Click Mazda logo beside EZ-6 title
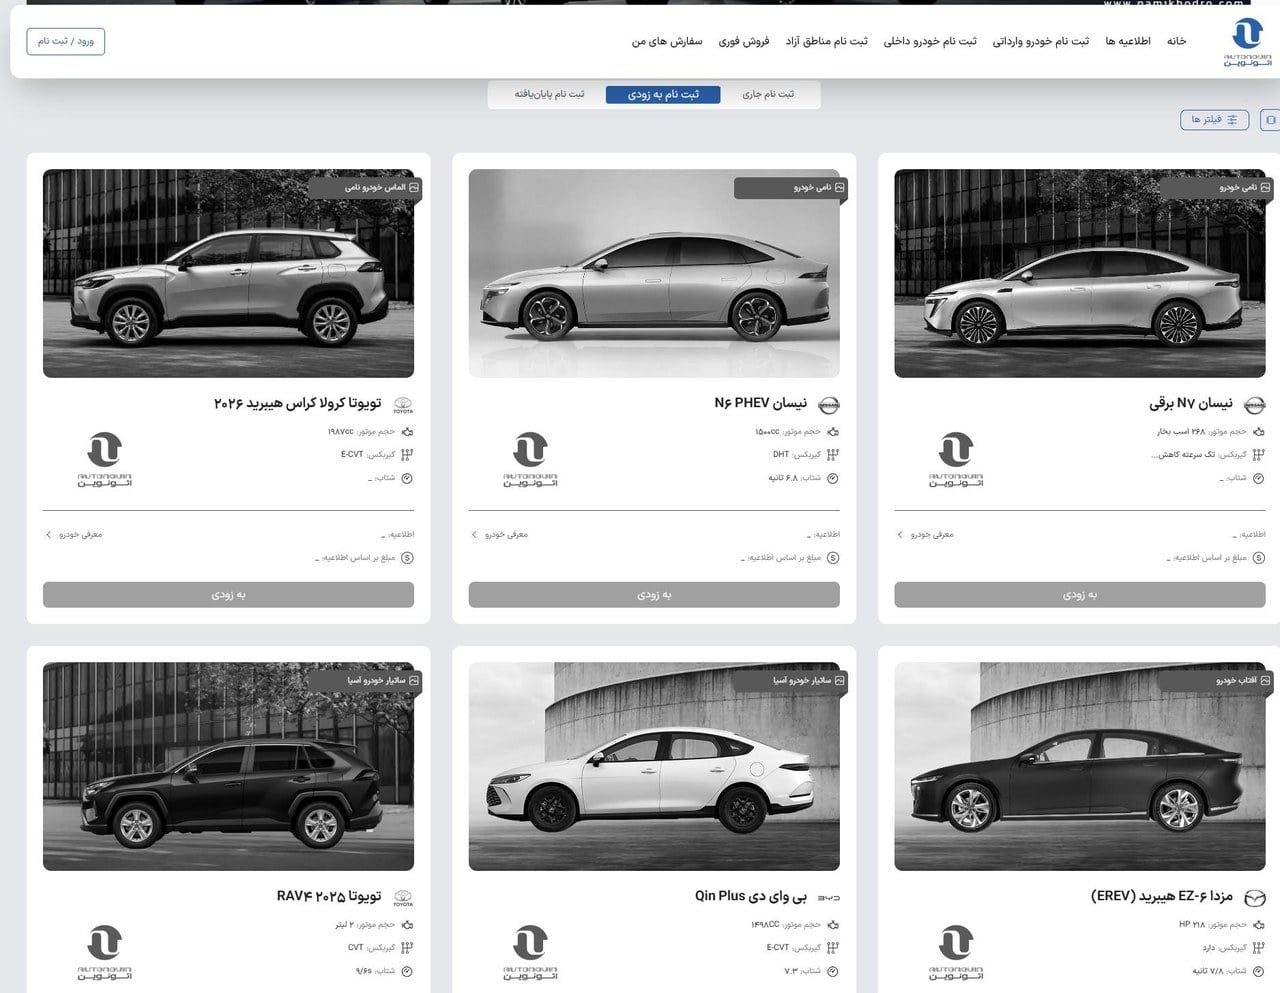 [1254, 898]
